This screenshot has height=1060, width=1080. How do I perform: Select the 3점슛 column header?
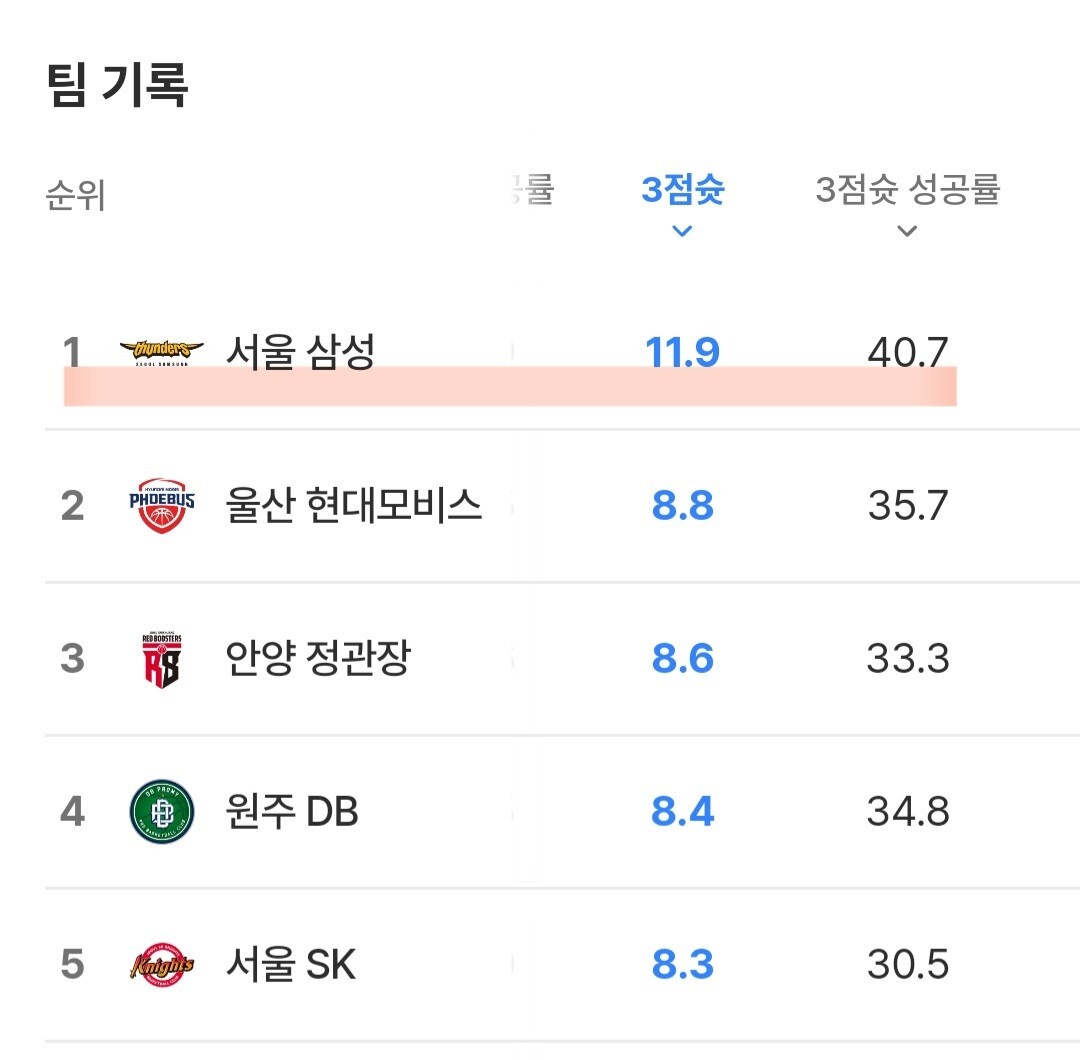point(683,189)
